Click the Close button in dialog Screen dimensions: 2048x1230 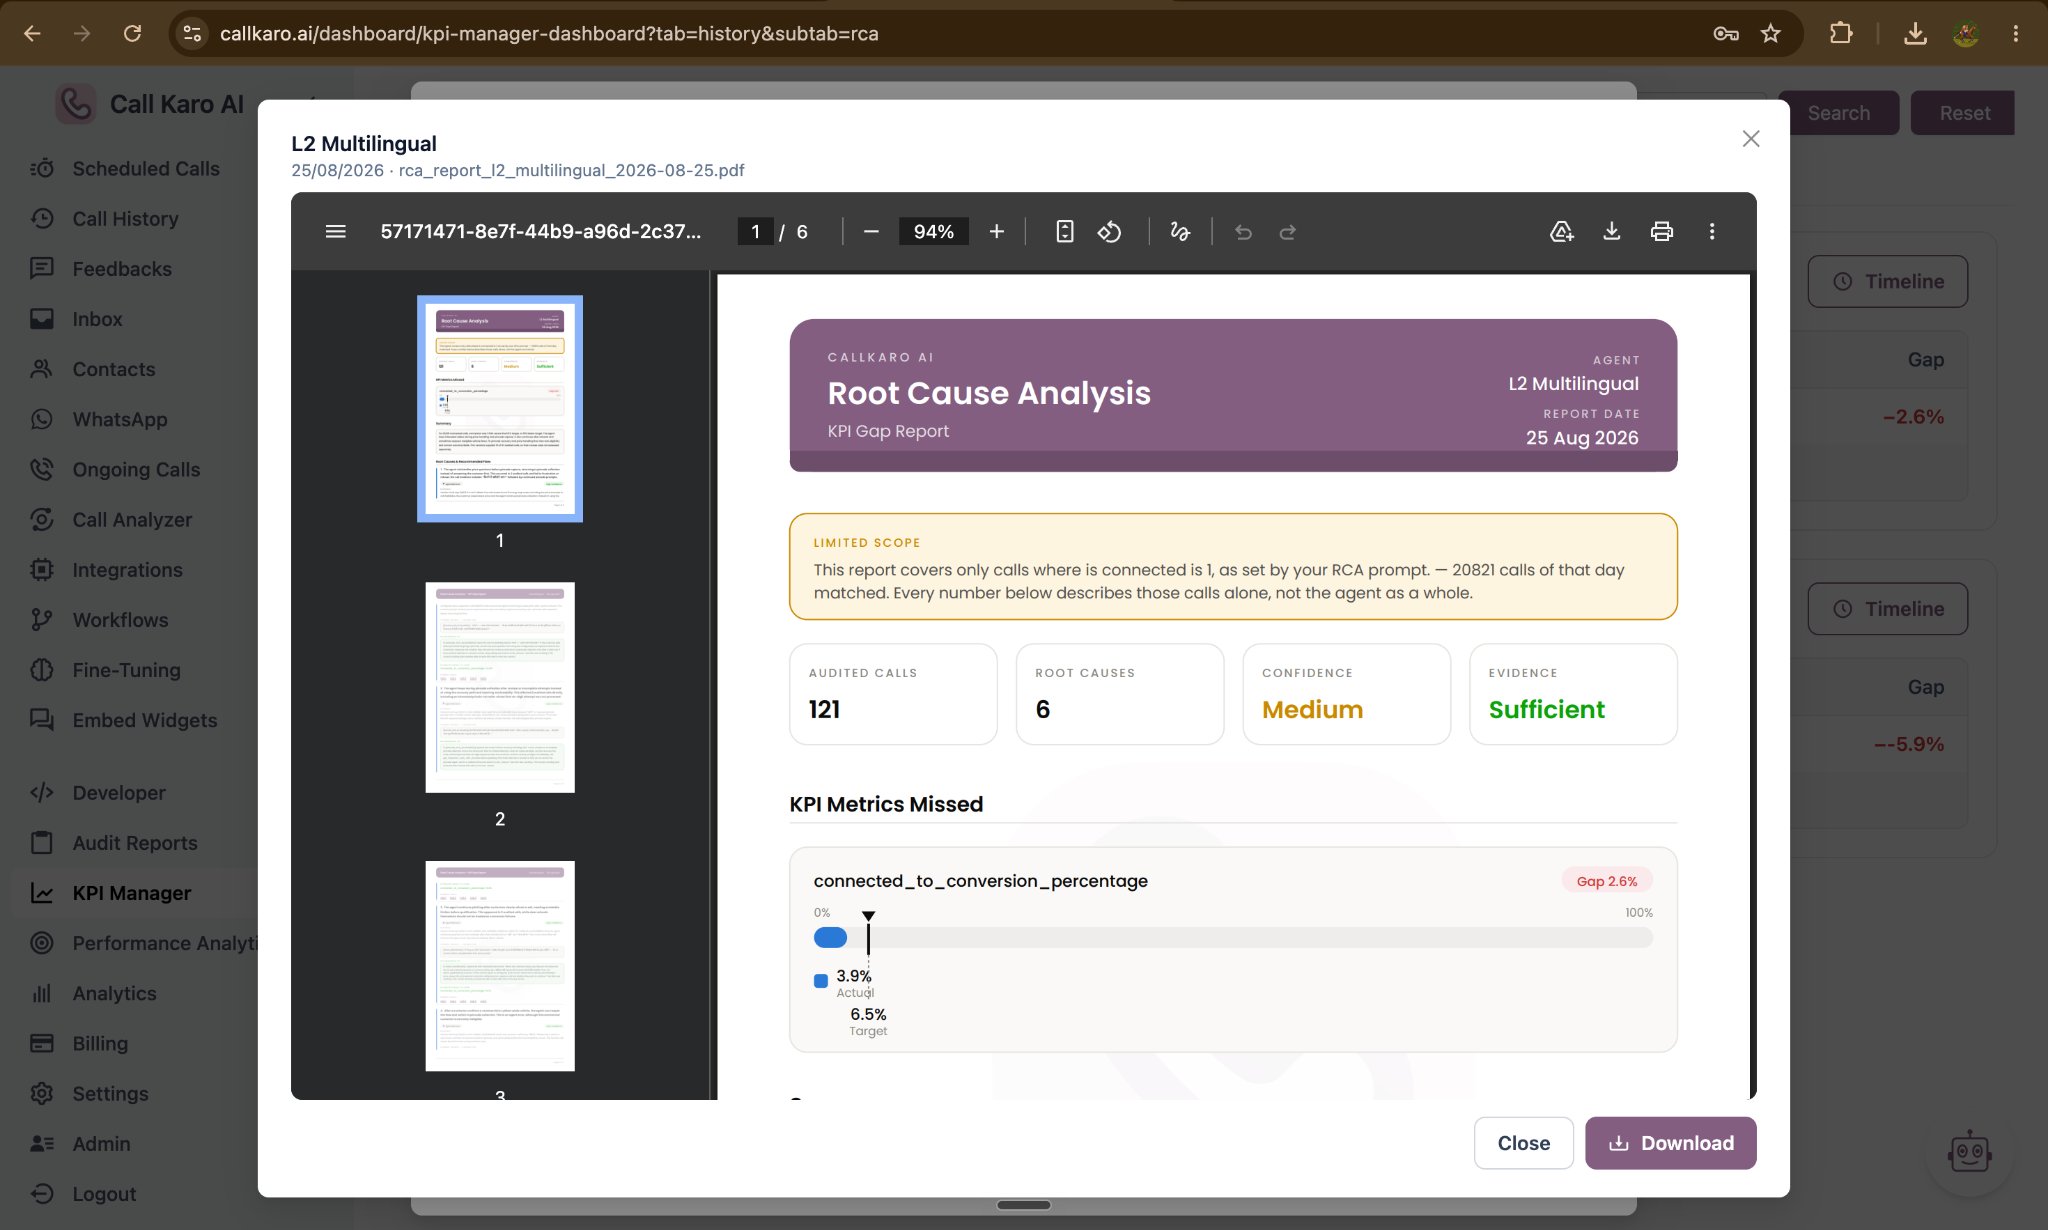coord(1523,1143)
